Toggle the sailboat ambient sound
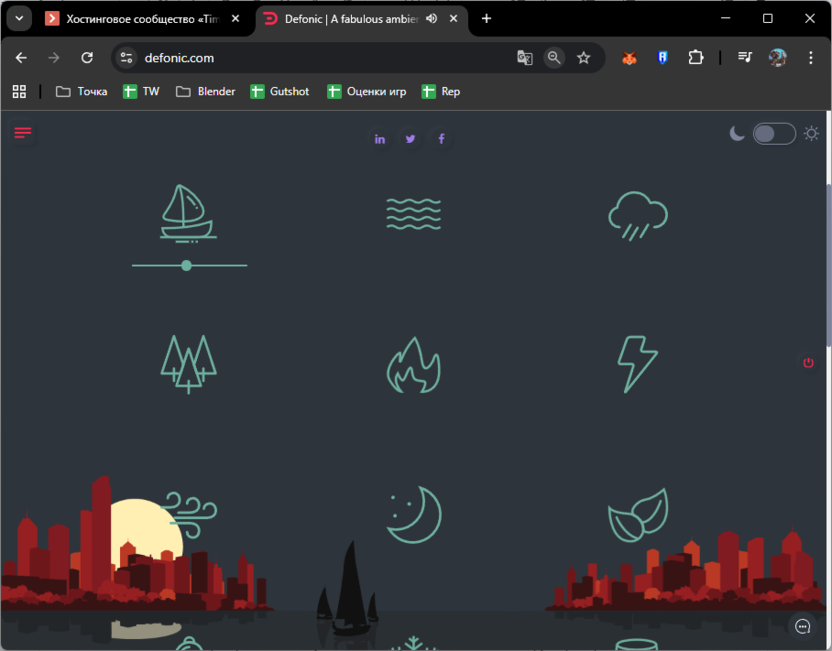Image resolution: width=832 pixels, height=651 pixels. tap(189, 213)
